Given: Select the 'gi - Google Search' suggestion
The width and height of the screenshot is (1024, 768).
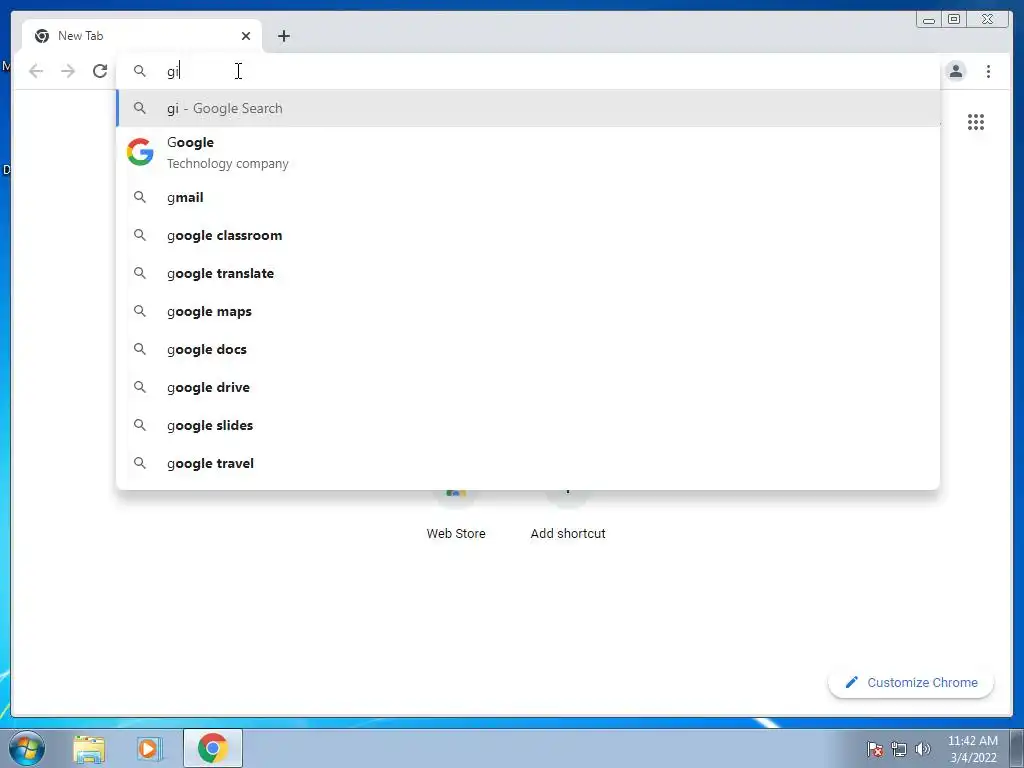Looking at the screenshot, I should tap(528, 108).
